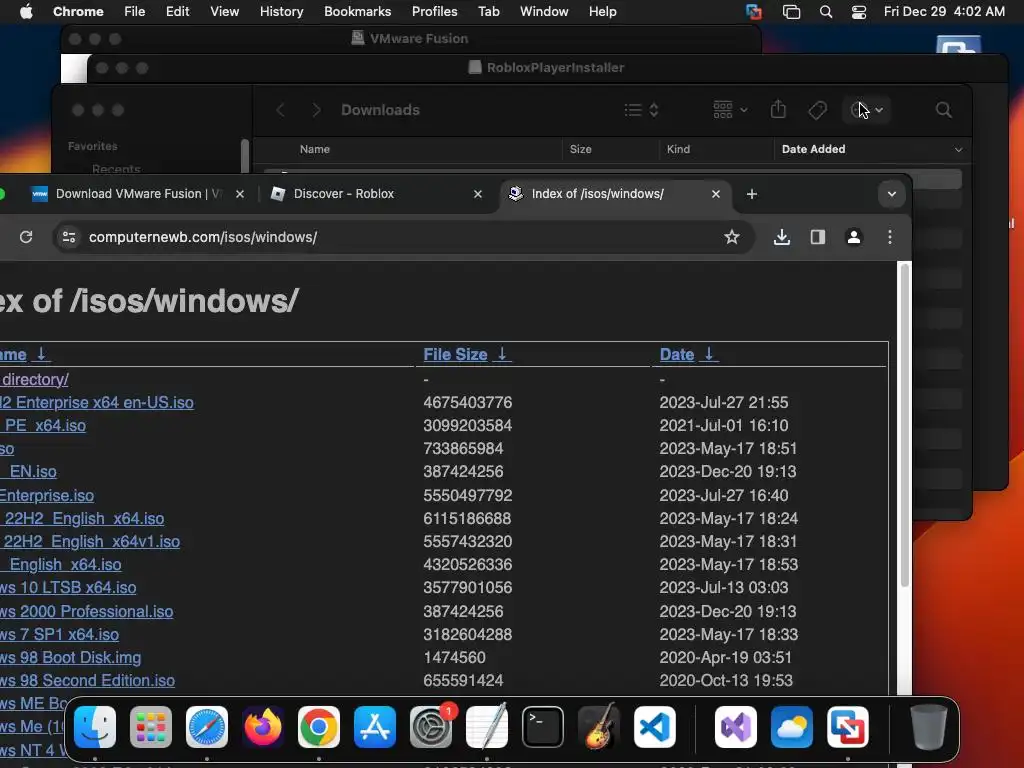The image size is (1024, 768).
Task: Open VMware Fusion from the Dock
Action: point(848,727)
